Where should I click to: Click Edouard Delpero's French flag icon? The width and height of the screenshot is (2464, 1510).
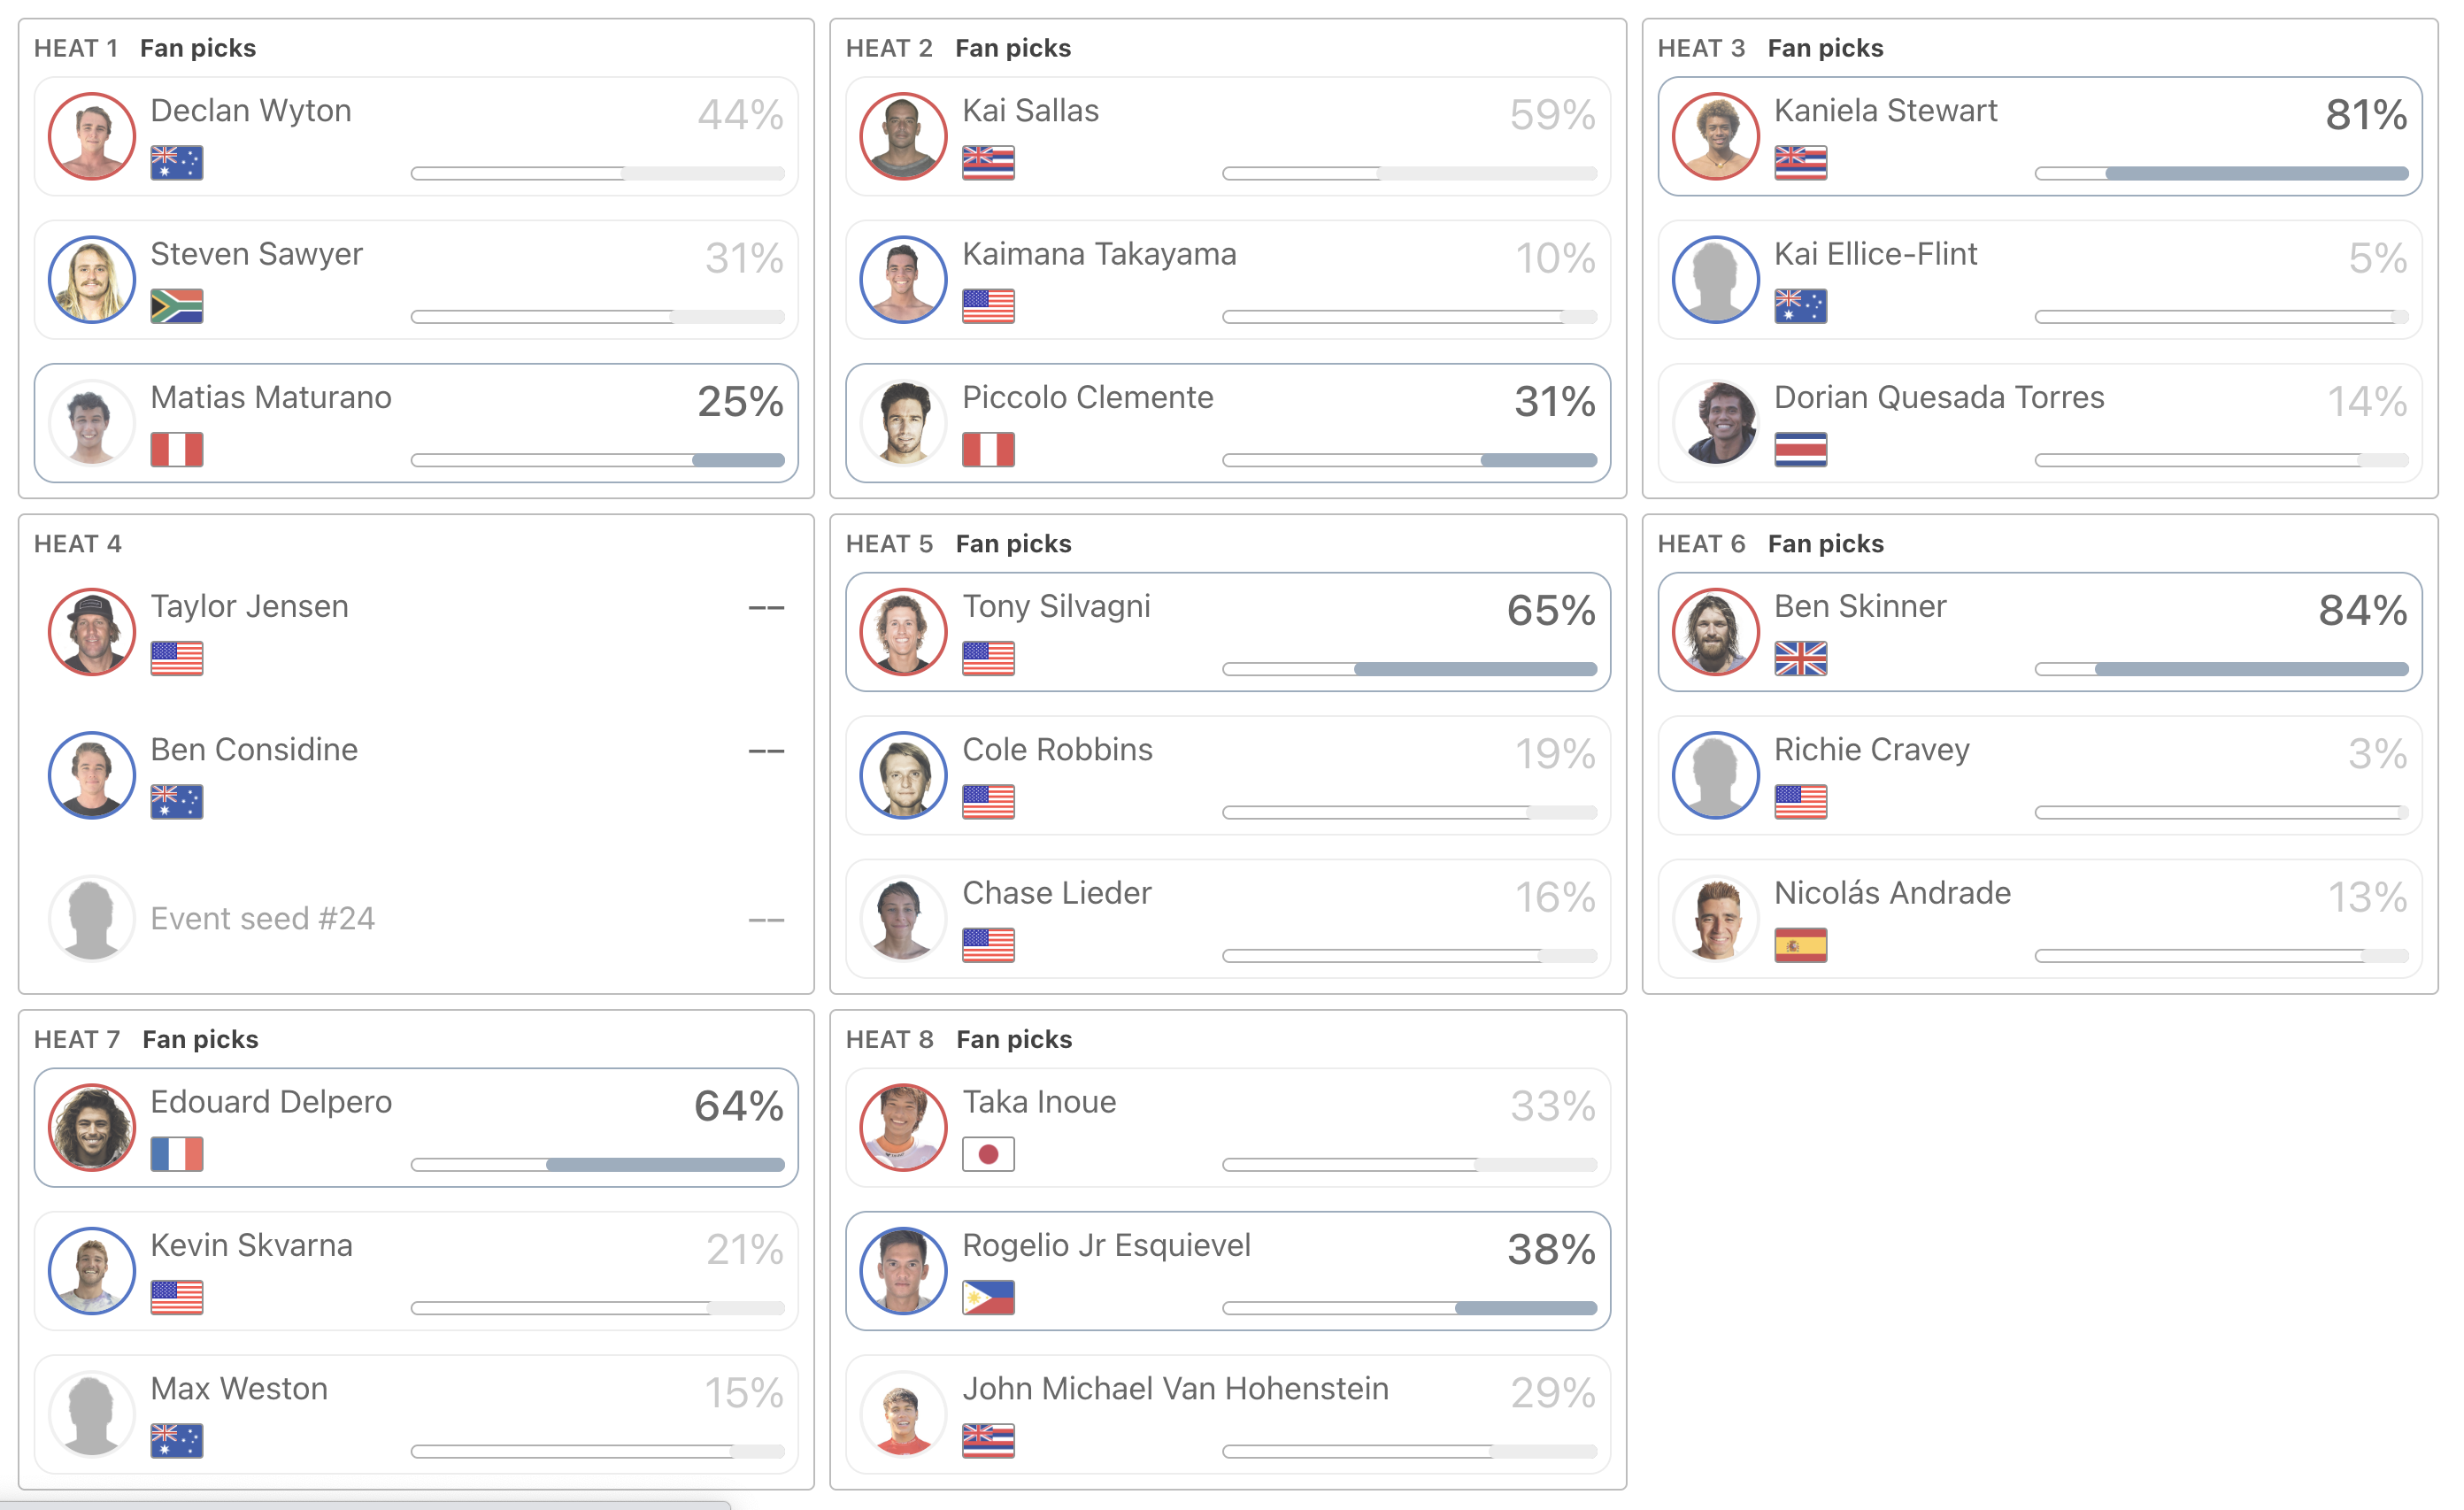(x=177, y=1154)
